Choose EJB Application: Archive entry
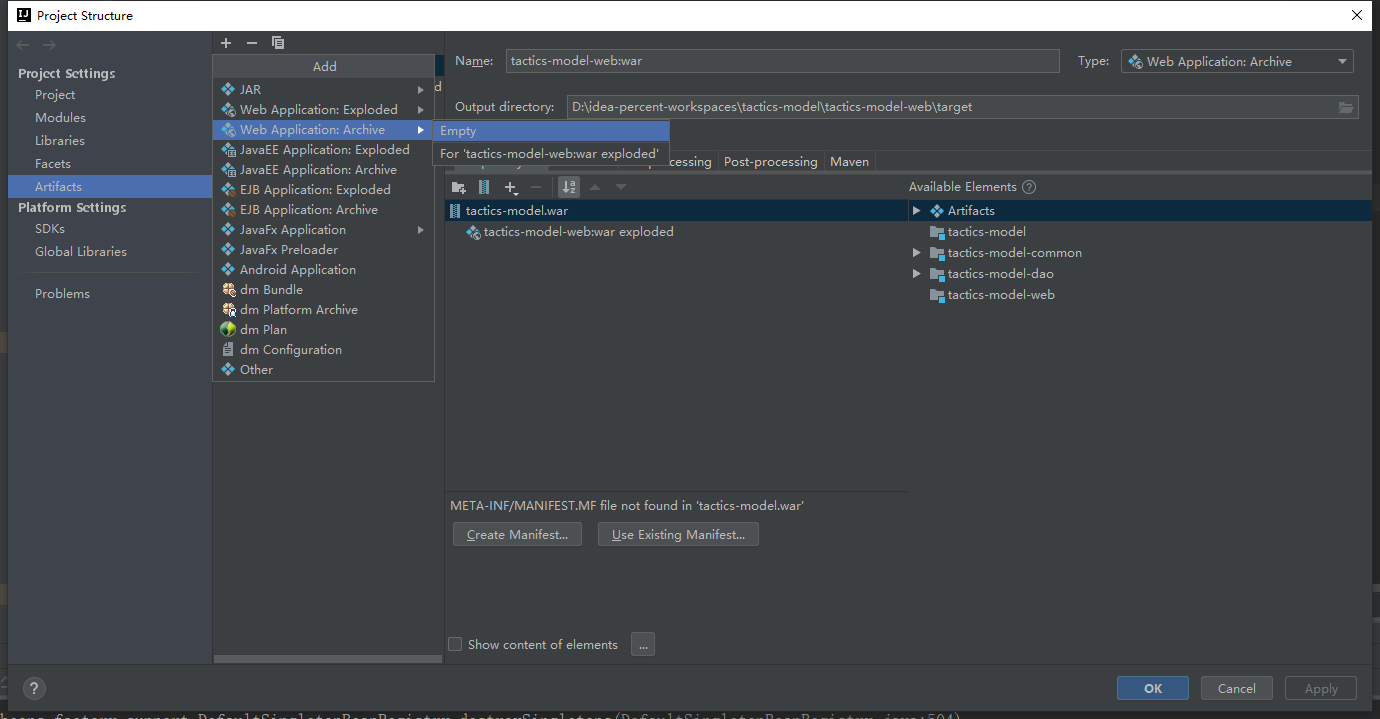Viewport: 1380px width, 719px height. tap(324, 209)
